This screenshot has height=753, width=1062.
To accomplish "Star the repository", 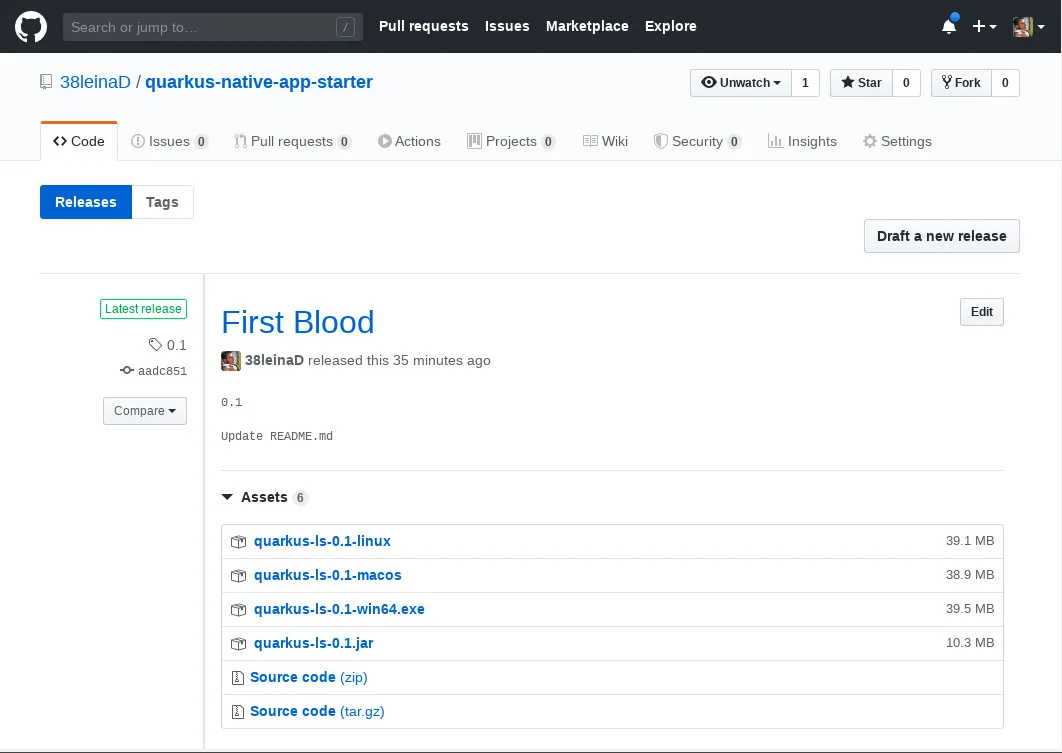I will click(862, 83).
